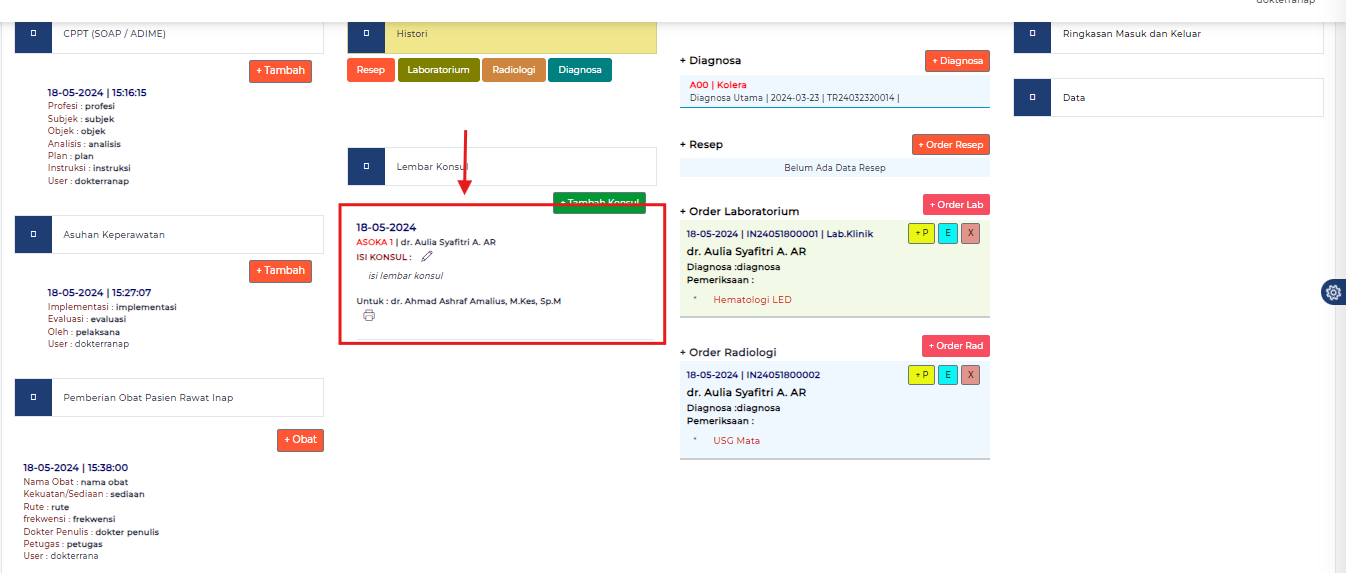Open the settings gear on the right edge
The height and width of the screenshot is (573, 1346).
(1332, 292)
